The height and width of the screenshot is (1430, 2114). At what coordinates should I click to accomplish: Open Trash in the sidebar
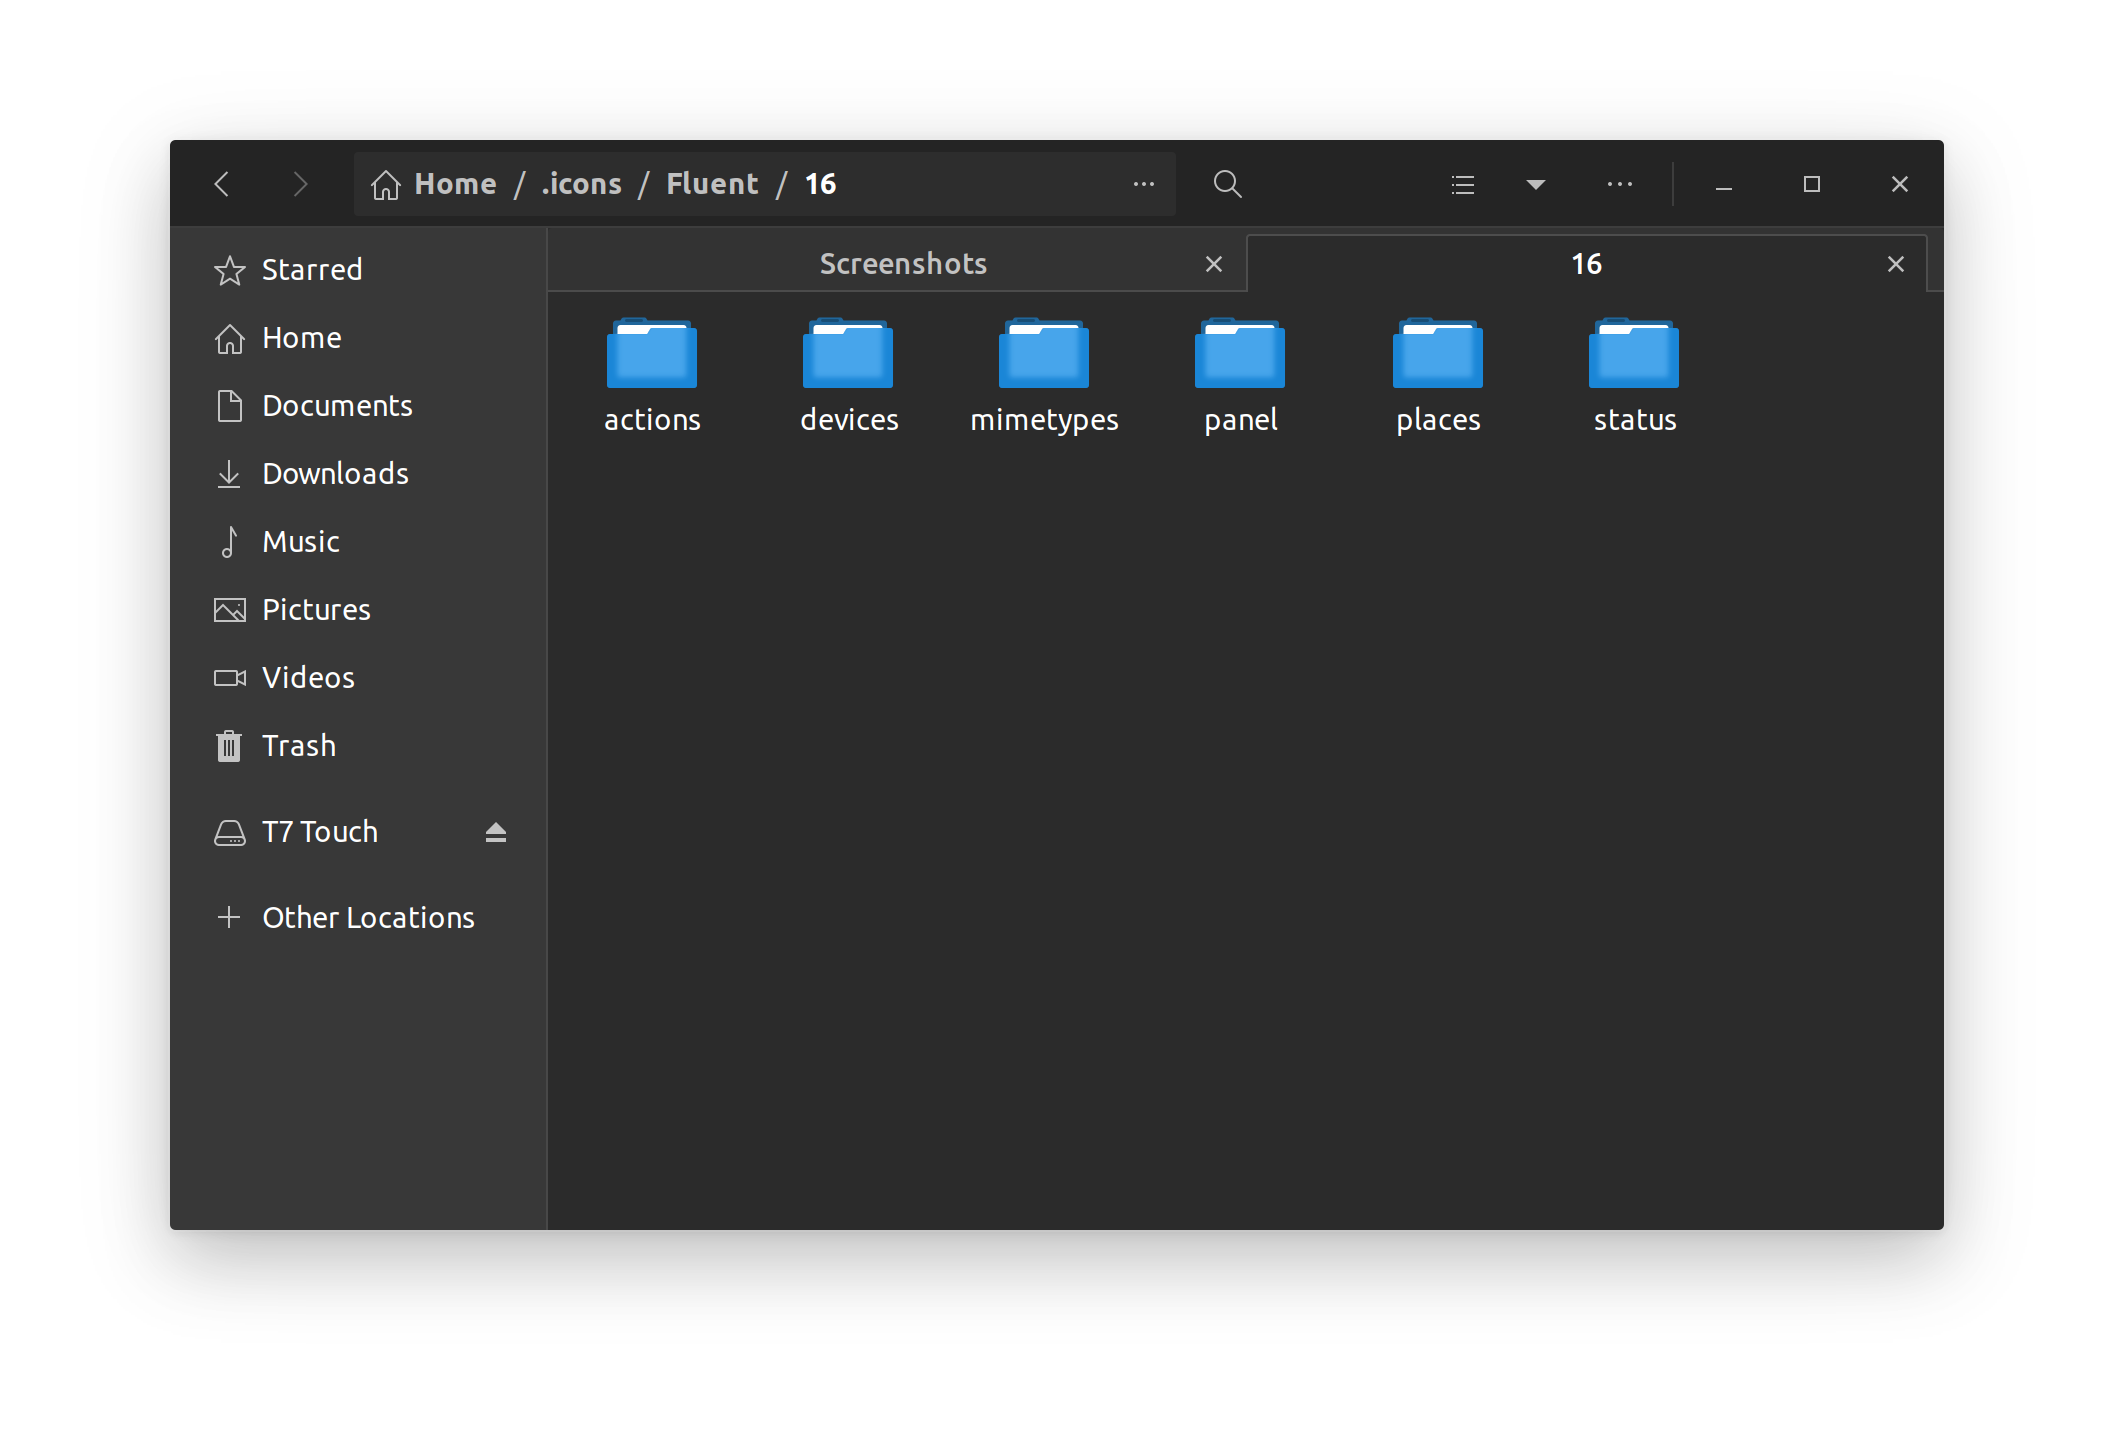click(298, 746)
